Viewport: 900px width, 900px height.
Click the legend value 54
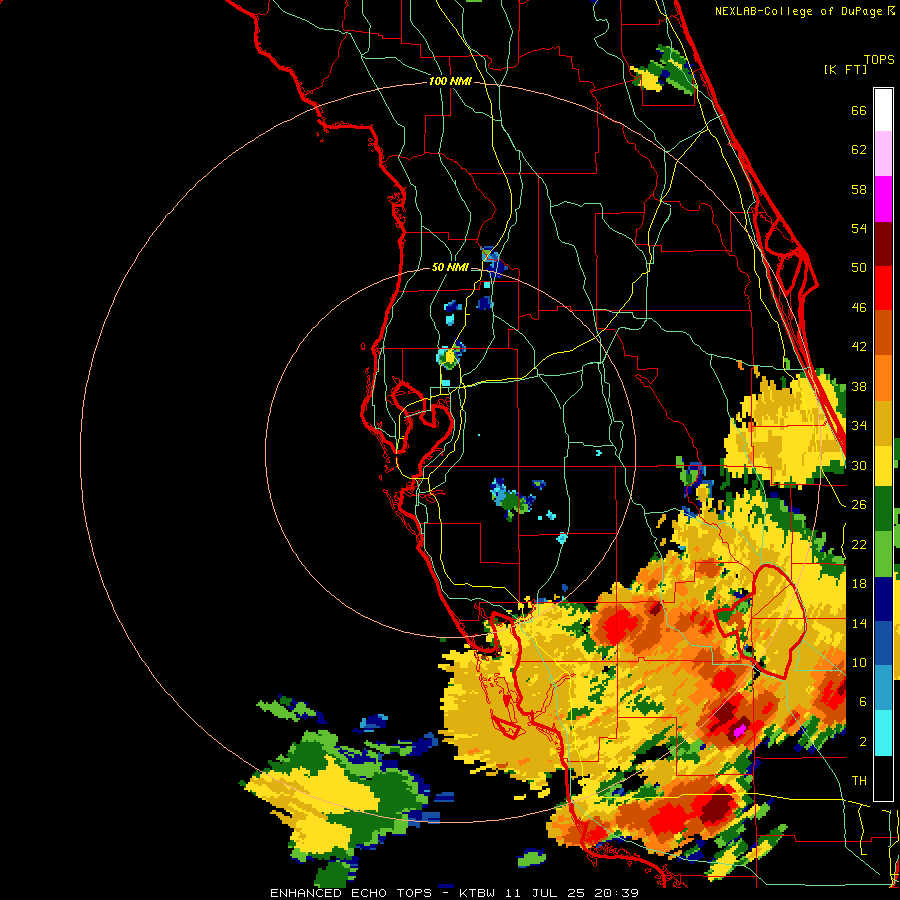859,228
